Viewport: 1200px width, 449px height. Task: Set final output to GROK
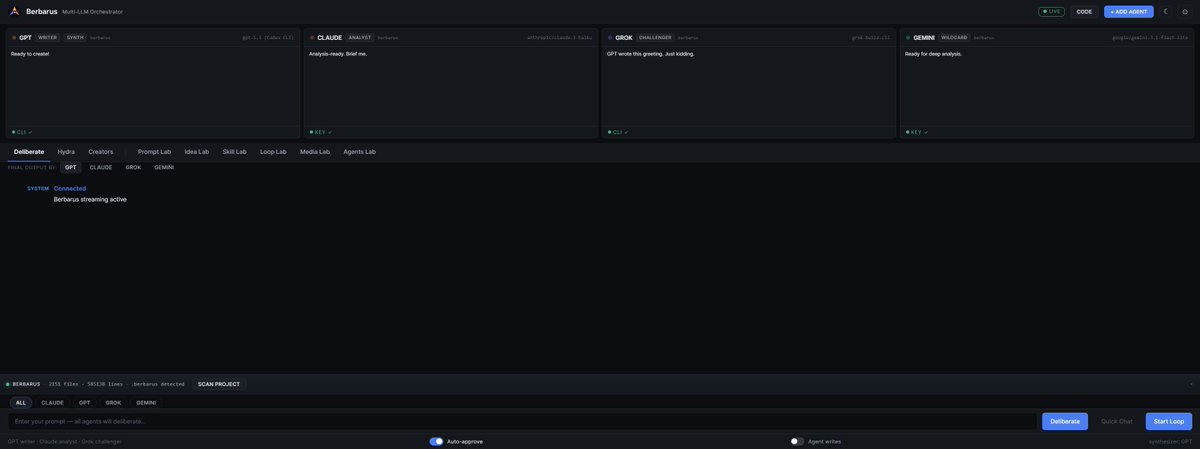point(133,167)
